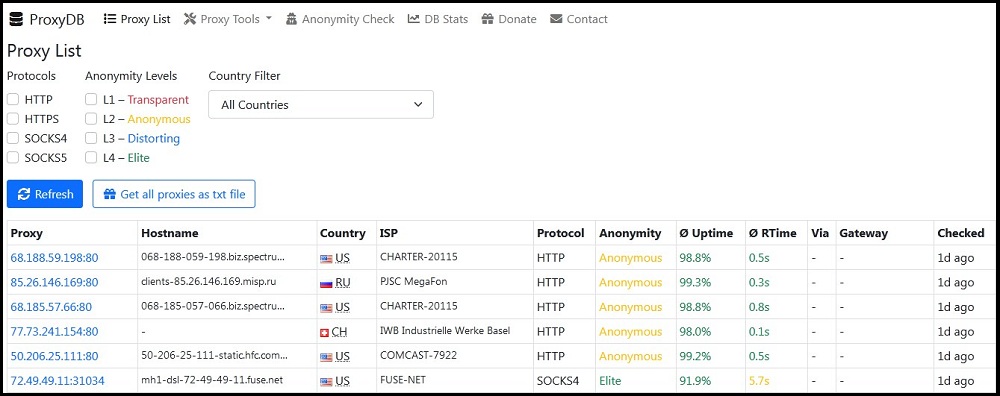Viewport: 1000px width, 396px height.
Task: Enable the HTTP protocol checkbox
Action: point(13,99)
